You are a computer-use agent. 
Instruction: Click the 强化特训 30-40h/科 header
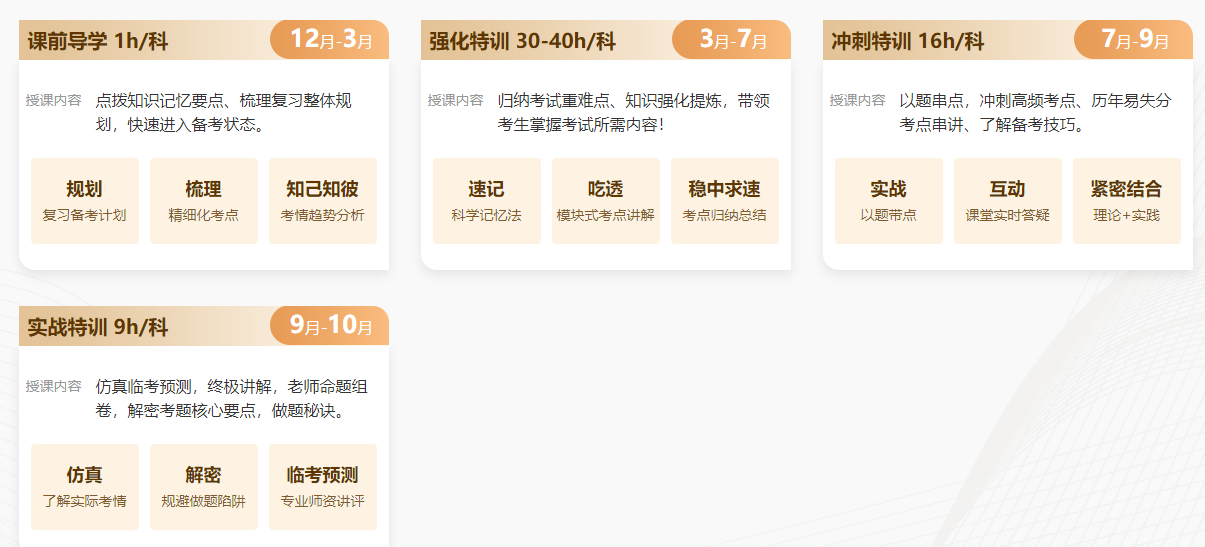pos(522,41)
